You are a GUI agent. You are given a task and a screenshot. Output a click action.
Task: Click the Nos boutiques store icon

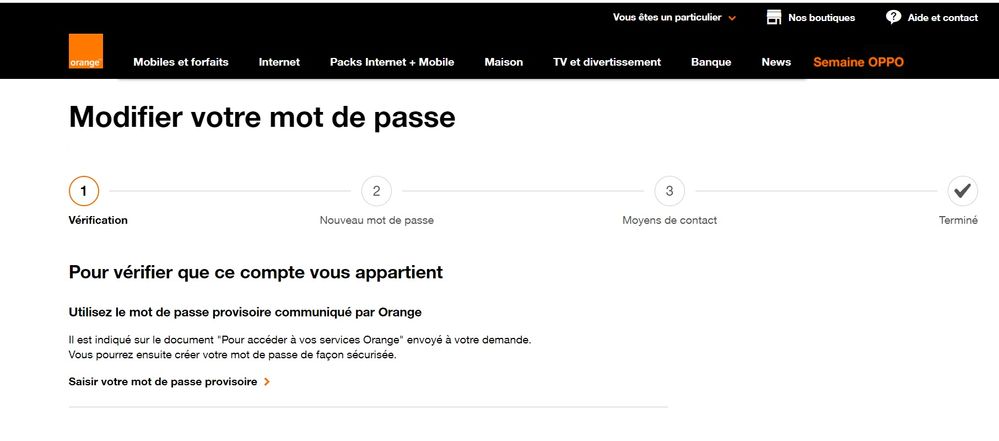click(x=774, y=17)
